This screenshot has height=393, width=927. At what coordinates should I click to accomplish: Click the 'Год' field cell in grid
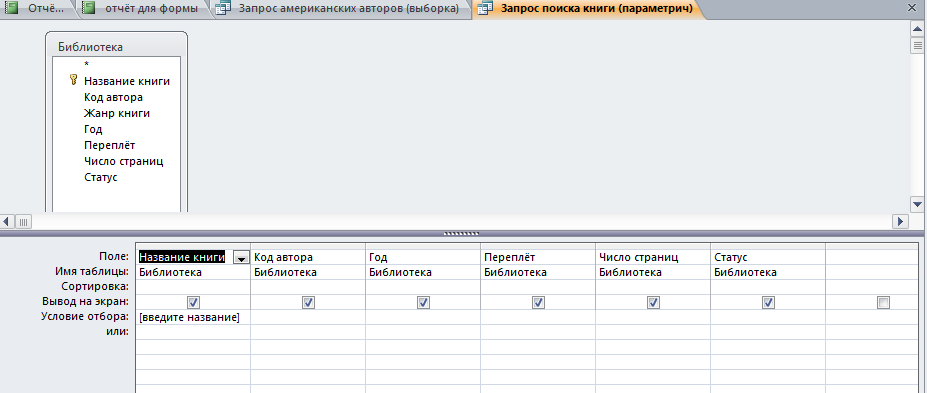click(423, 258)
